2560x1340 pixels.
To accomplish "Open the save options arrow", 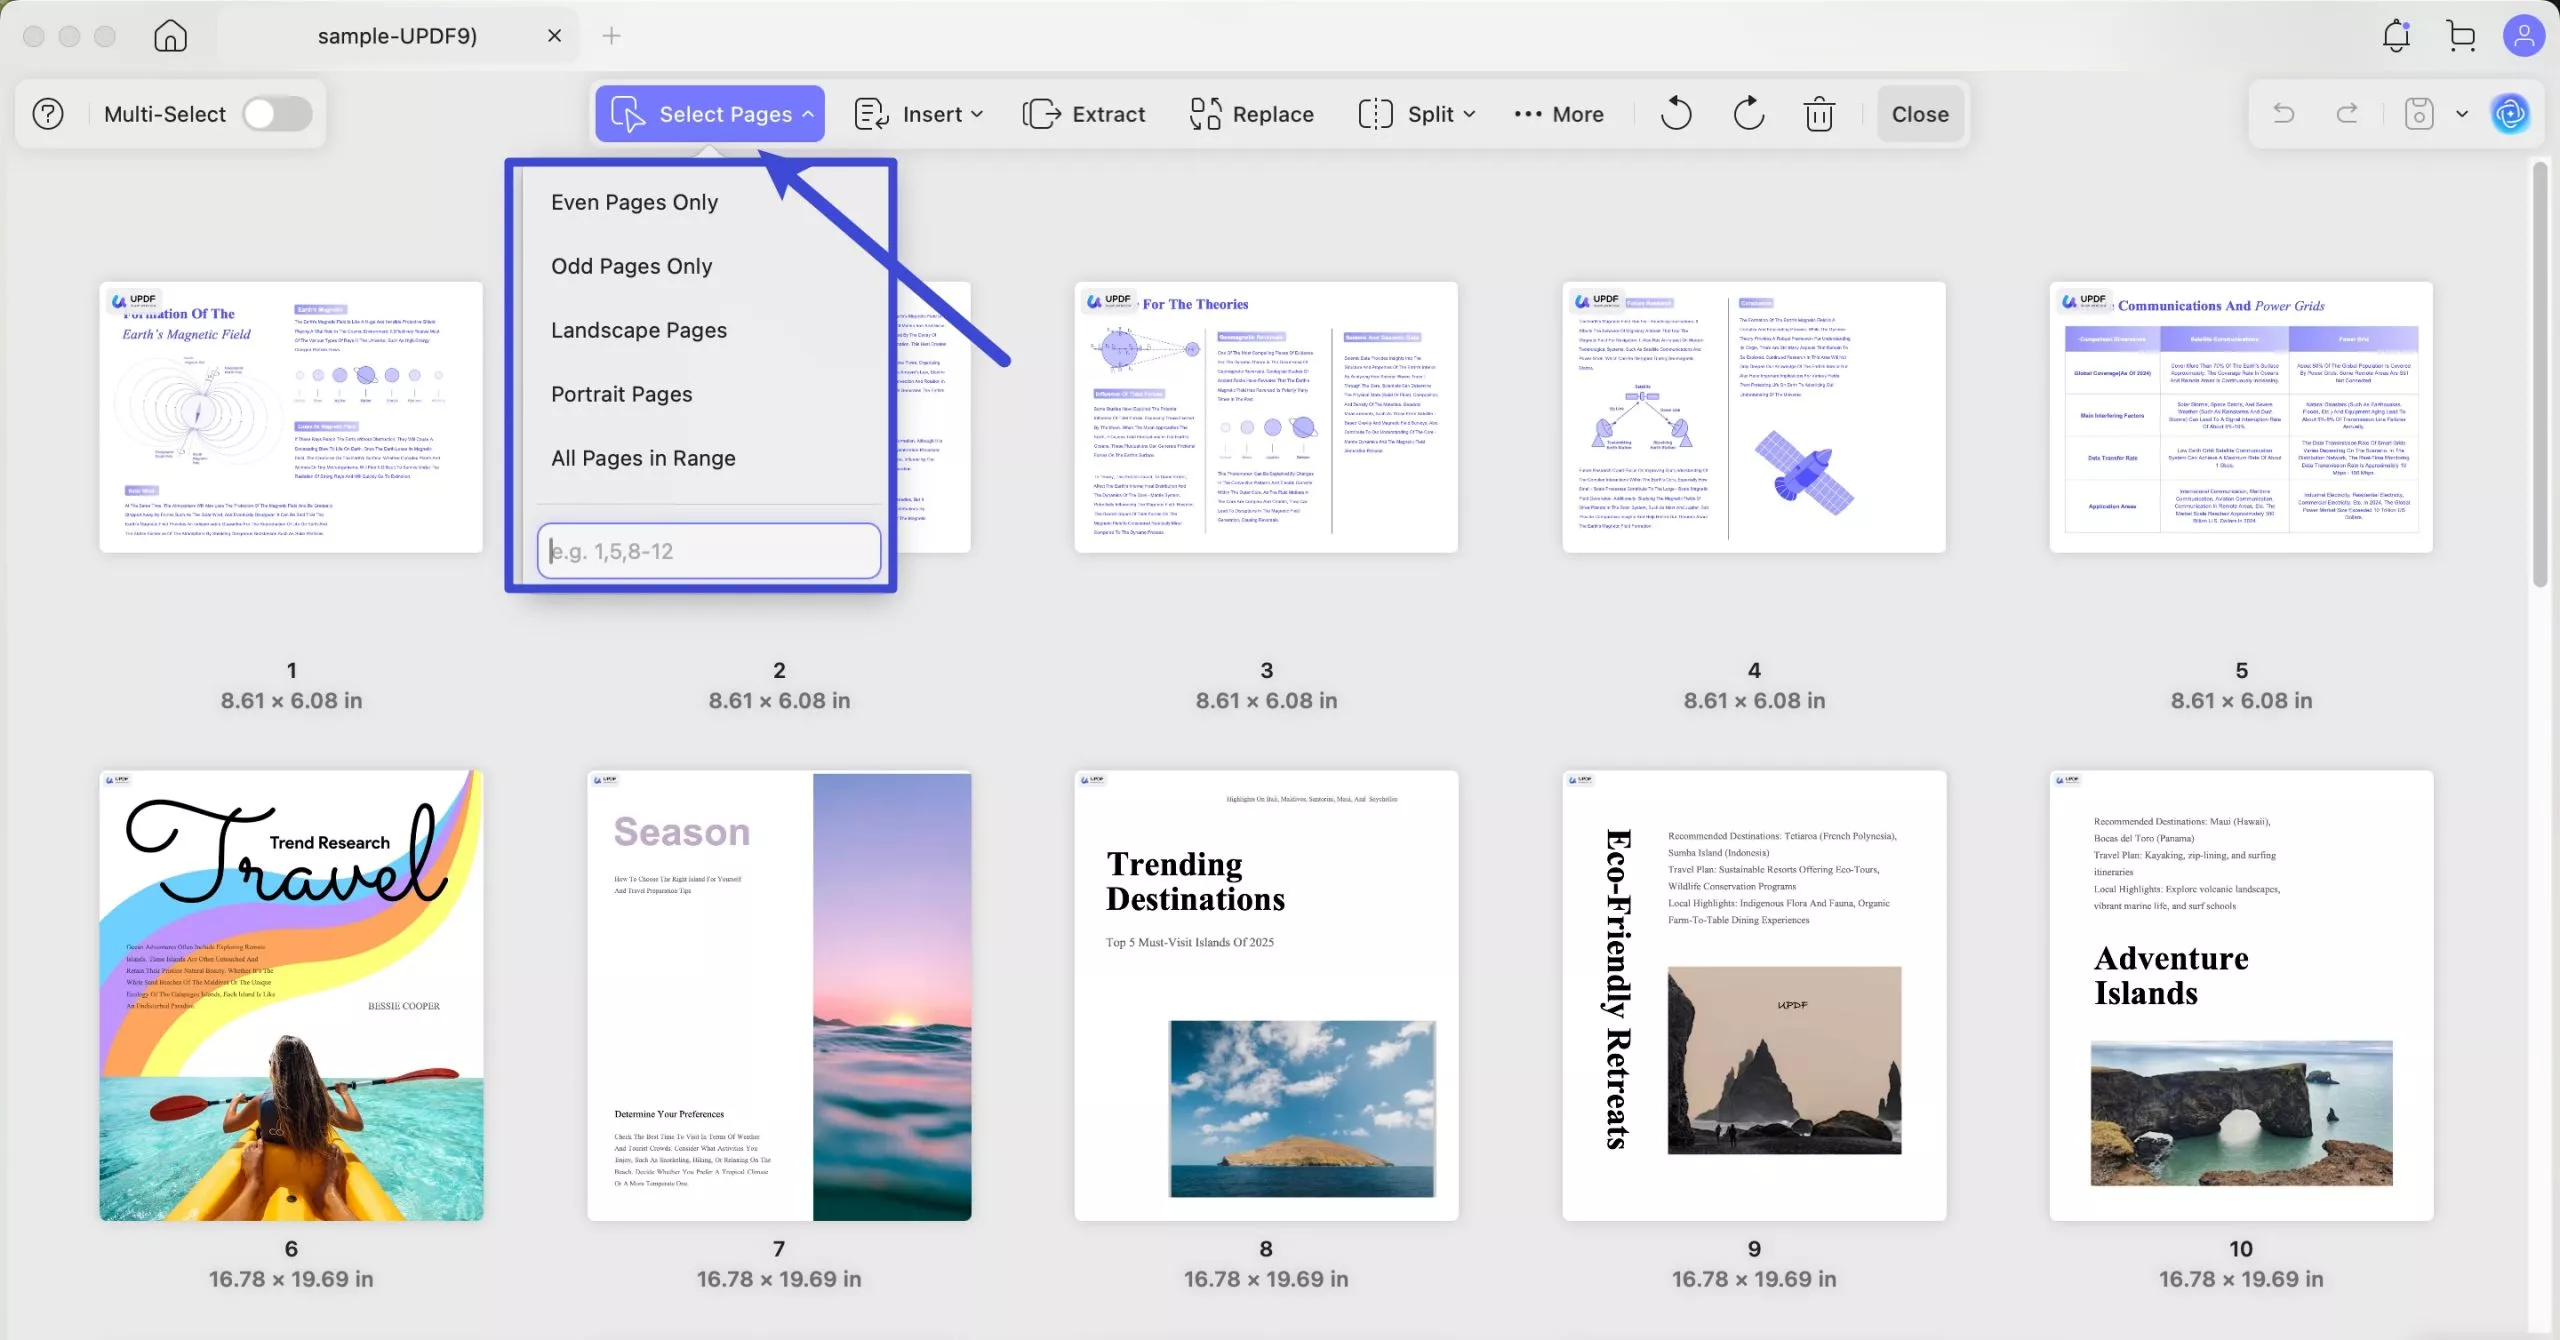I will (x=2462, y=114).
